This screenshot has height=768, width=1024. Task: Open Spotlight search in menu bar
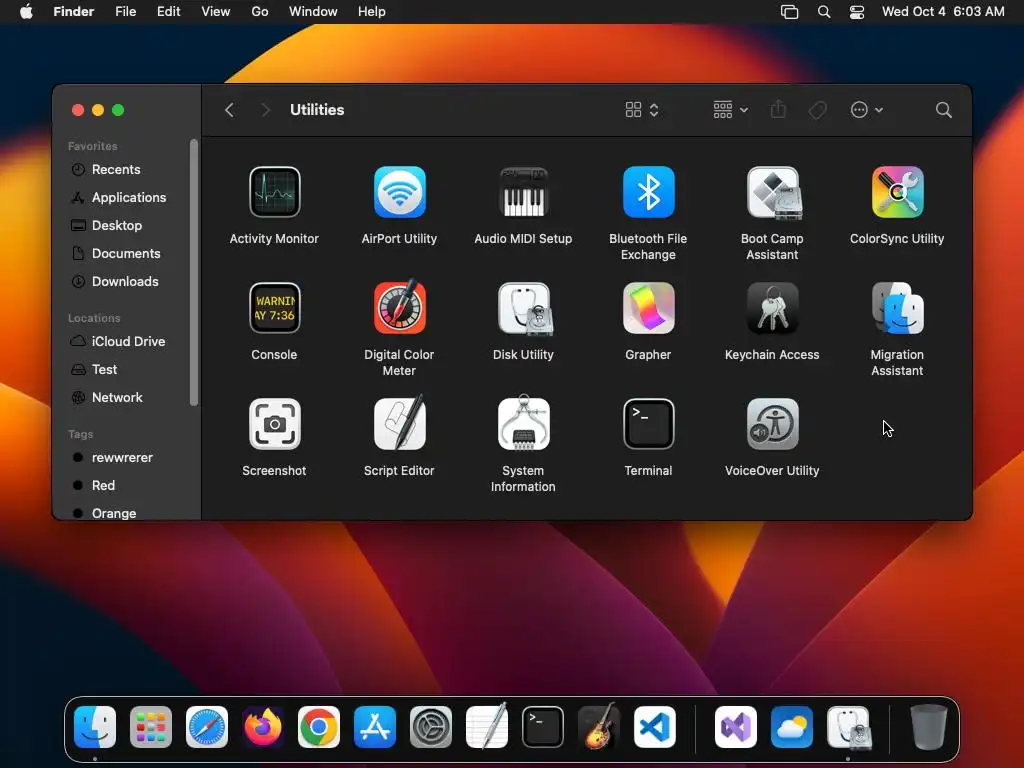pos(824,12)
